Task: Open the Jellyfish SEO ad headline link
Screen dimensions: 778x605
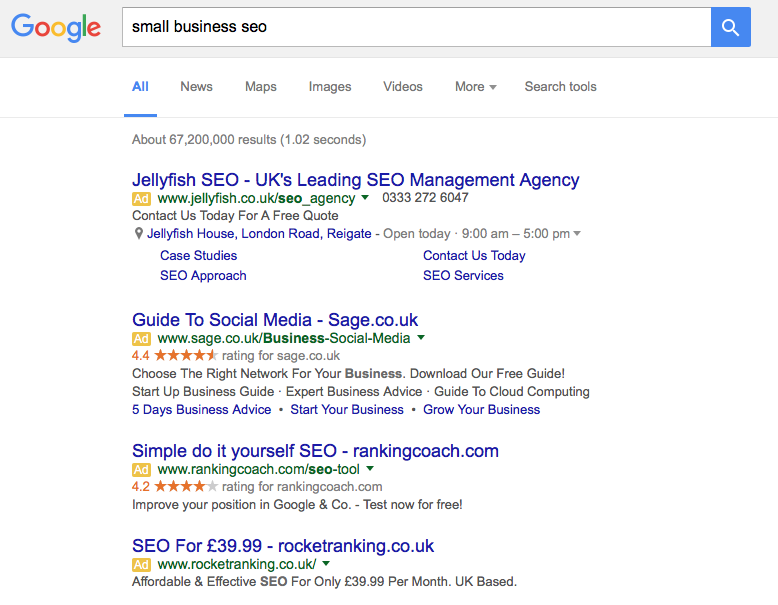Action: (356, 180)
